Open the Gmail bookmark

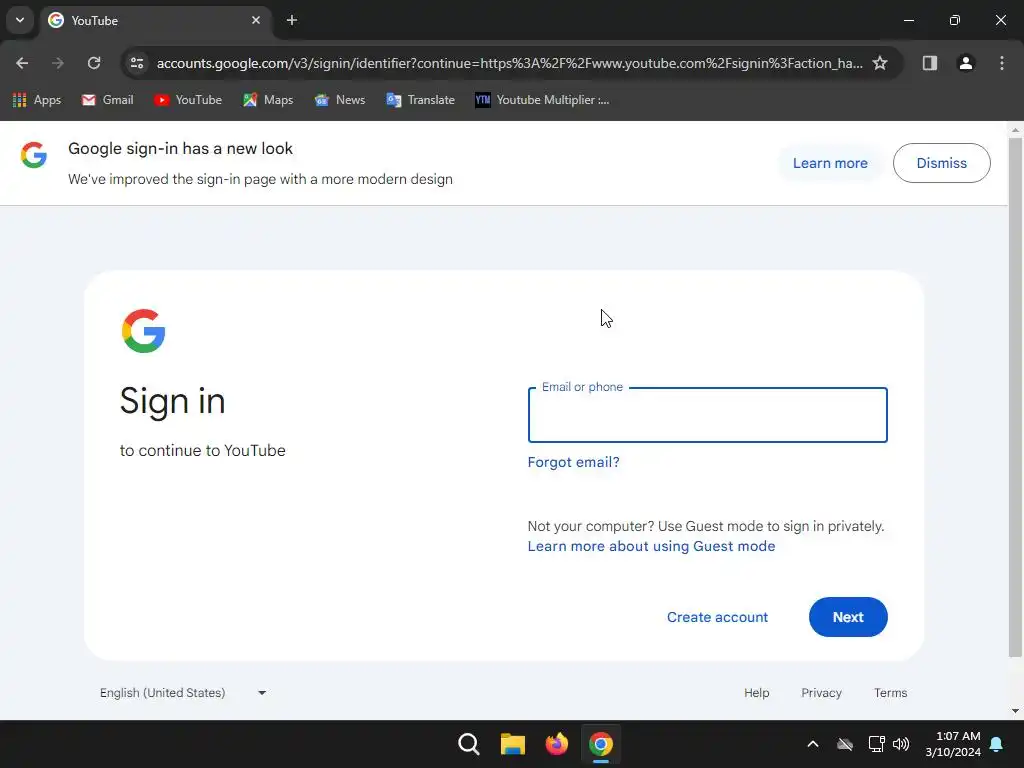tap(108, 100)
